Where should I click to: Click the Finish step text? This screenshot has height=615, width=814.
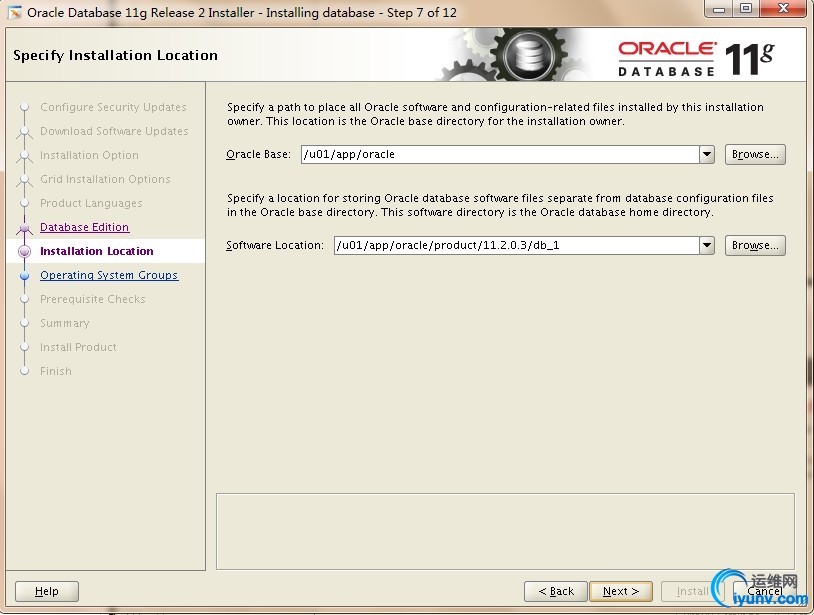(56, 371)
